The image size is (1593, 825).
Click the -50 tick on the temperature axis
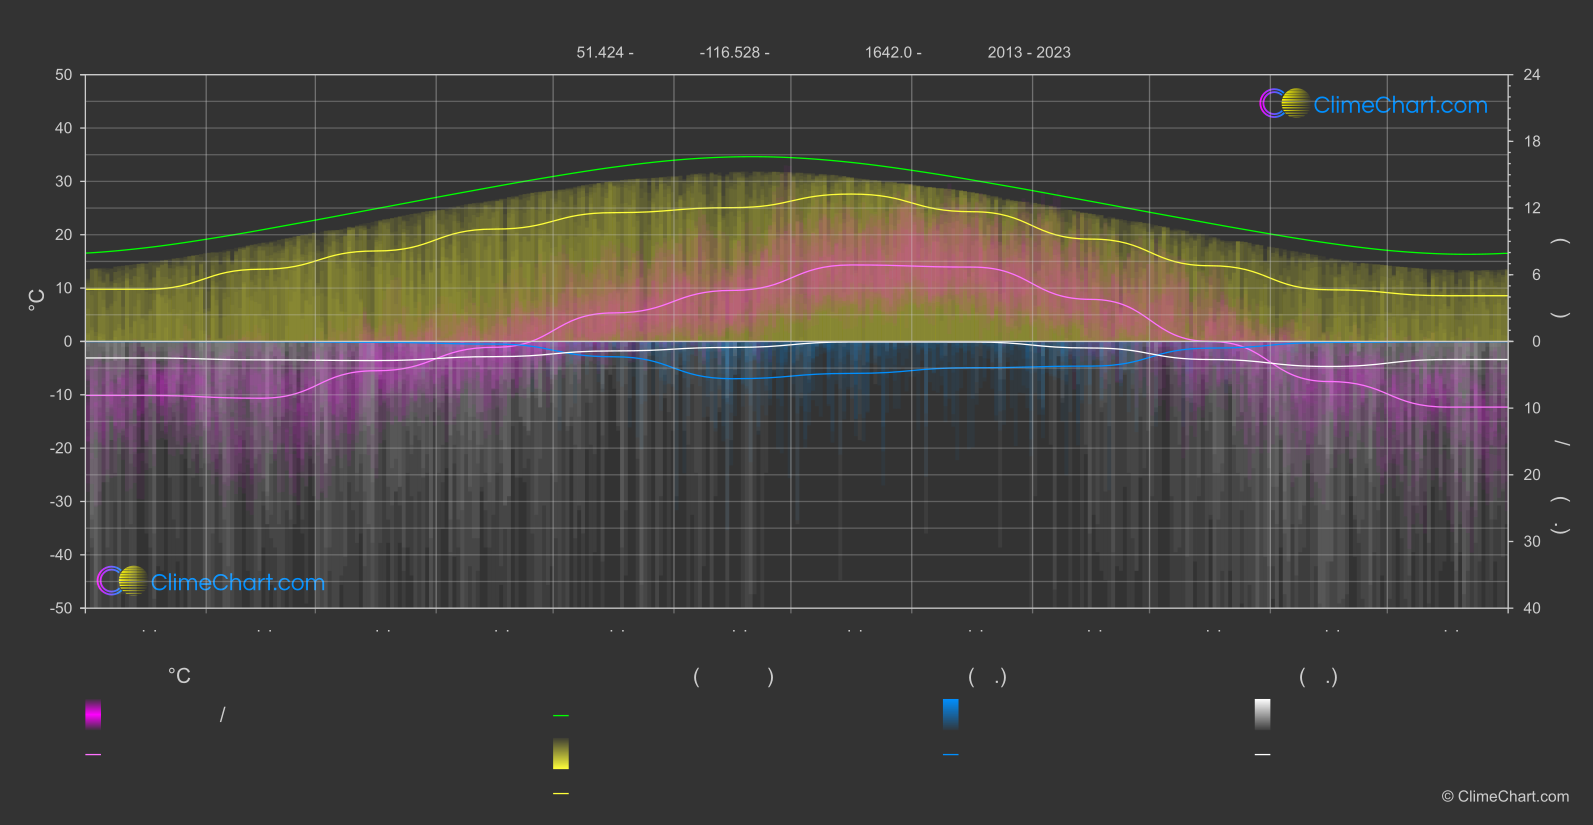[x=61, y=608]
